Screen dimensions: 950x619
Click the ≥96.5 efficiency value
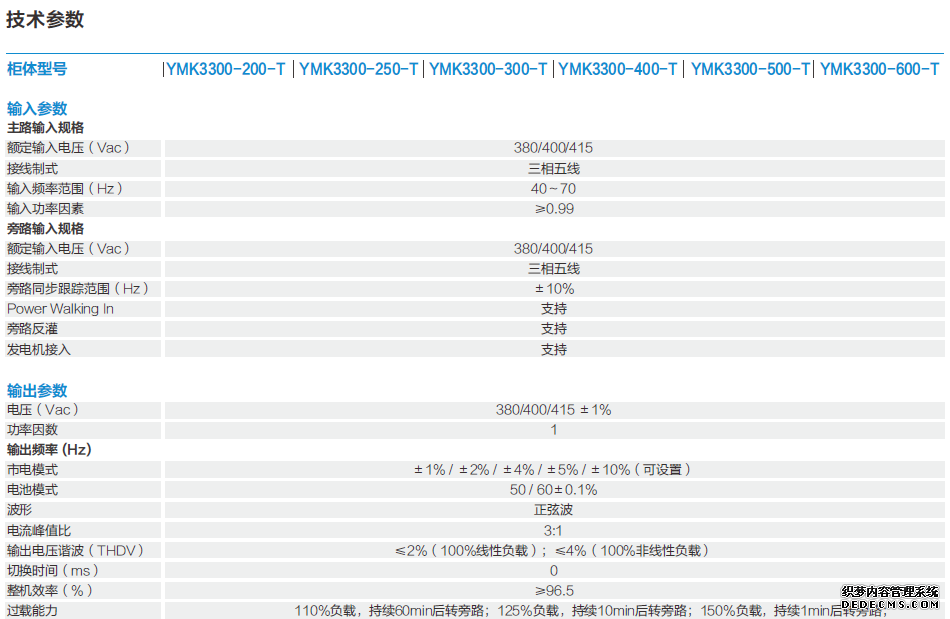(553, 591)
